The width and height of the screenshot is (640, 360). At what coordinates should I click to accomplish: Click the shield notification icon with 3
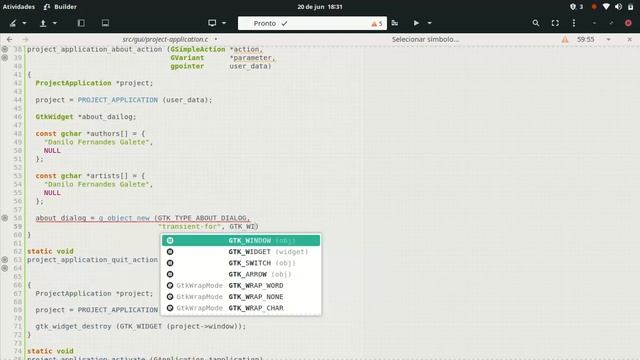point(576,7)
